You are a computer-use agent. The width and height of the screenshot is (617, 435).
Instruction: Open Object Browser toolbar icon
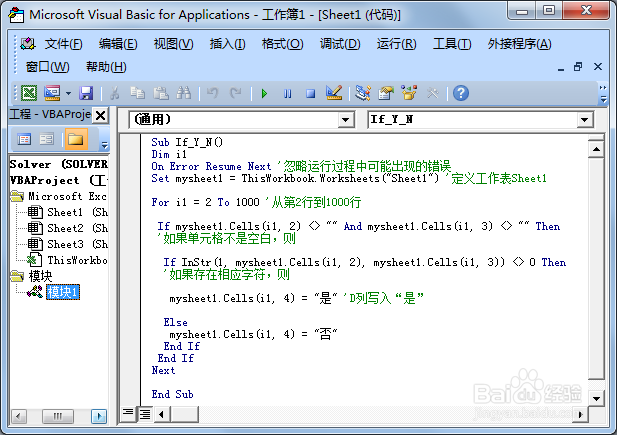[409, 93]
